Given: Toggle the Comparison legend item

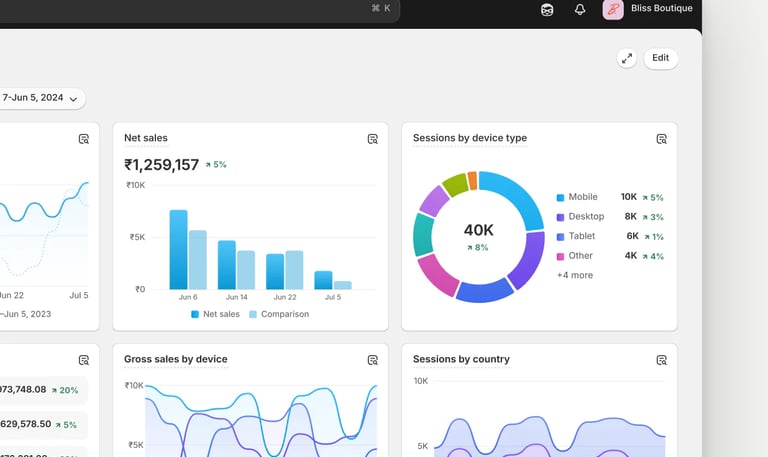Looking at the screenshot, I should tap(279, 314).
